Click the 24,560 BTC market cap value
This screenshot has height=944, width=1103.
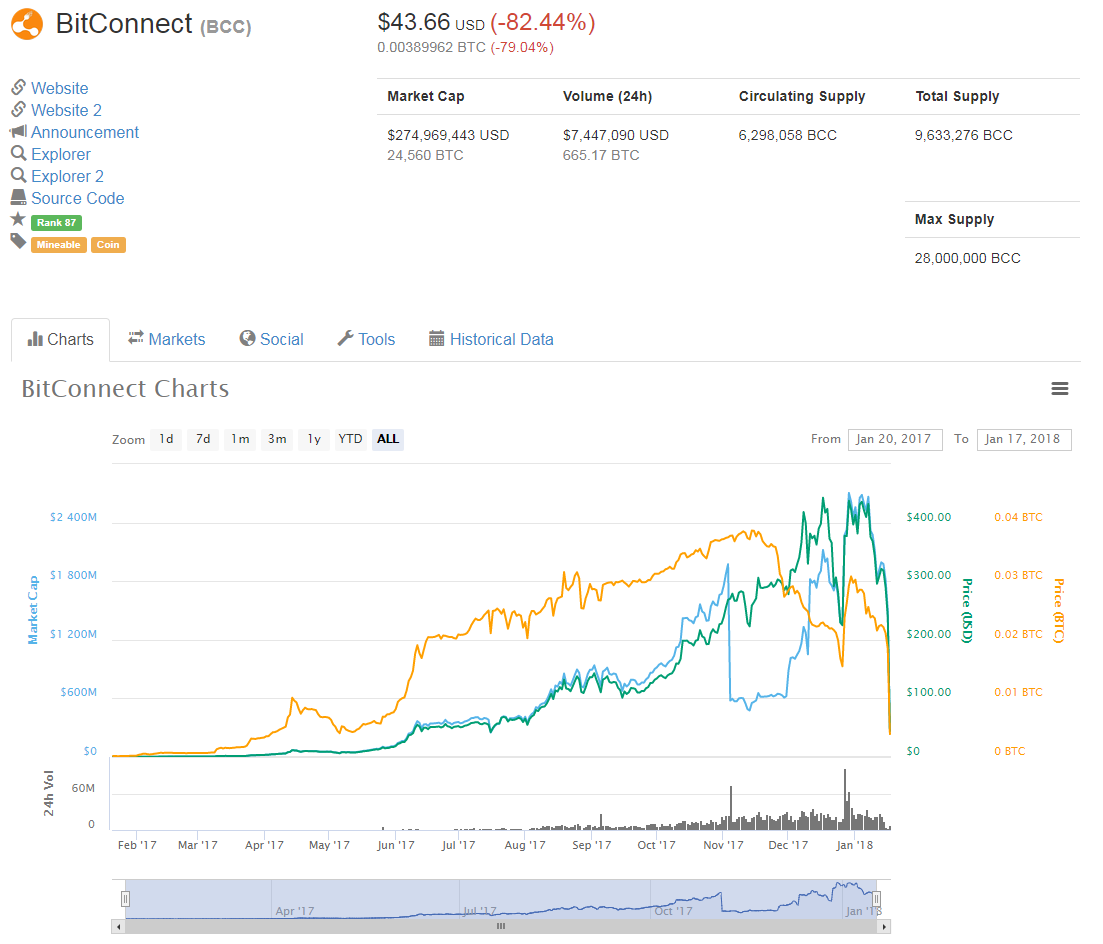[425, 155]
